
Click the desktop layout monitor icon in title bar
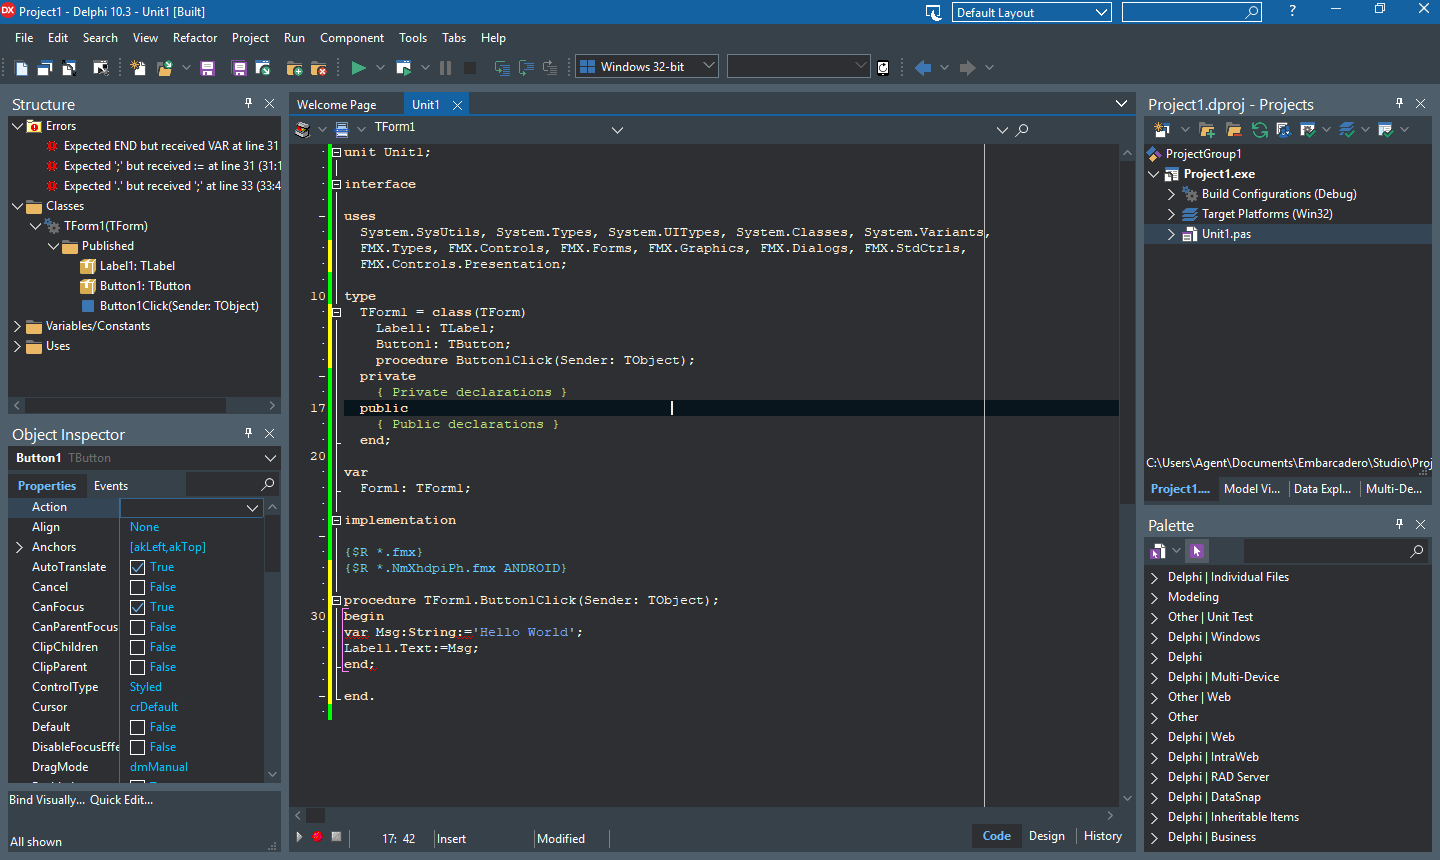(934, 12)
